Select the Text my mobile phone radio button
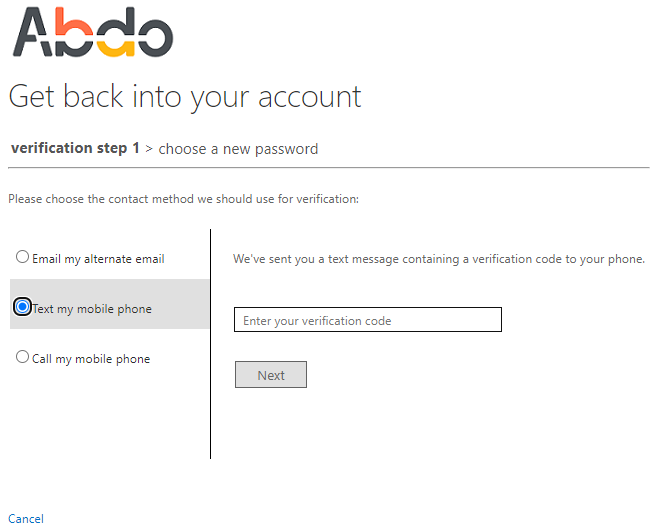This screenshot has height=532, width=656. click(22, 307)
